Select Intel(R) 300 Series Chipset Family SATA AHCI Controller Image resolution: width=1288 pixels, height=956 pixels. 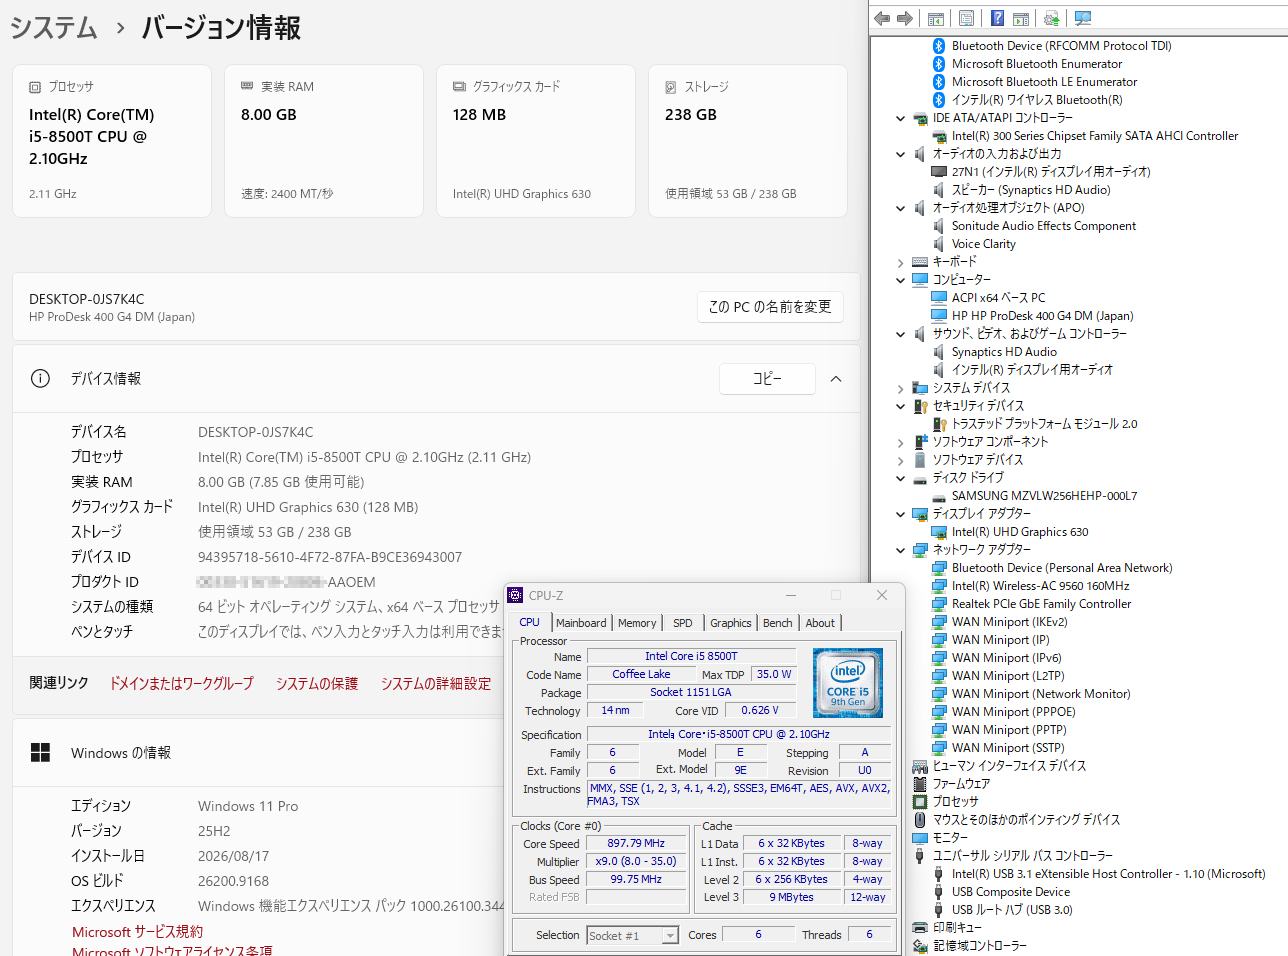(1095, 136)
